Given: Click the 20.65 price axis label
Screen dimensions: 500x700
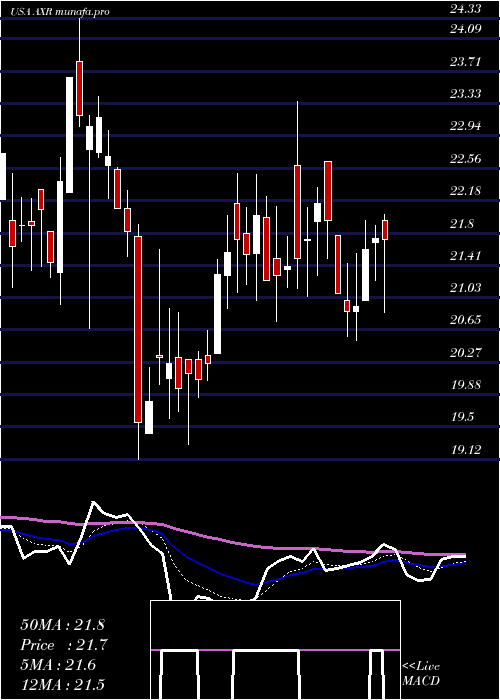Looking at the screenshot, I should [x=467, y=320].
